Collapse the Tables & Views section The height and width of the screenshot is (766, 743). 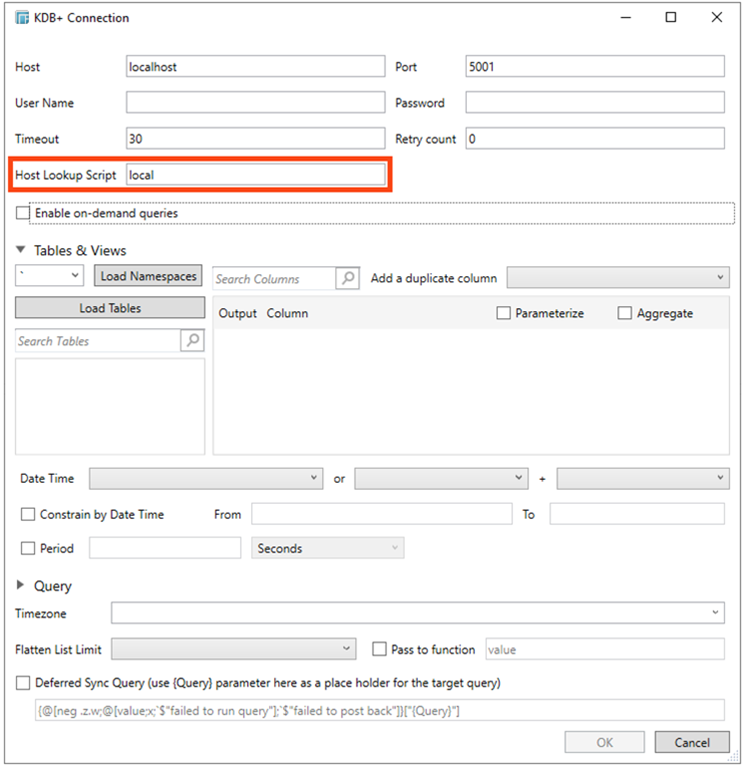(21, 250)
